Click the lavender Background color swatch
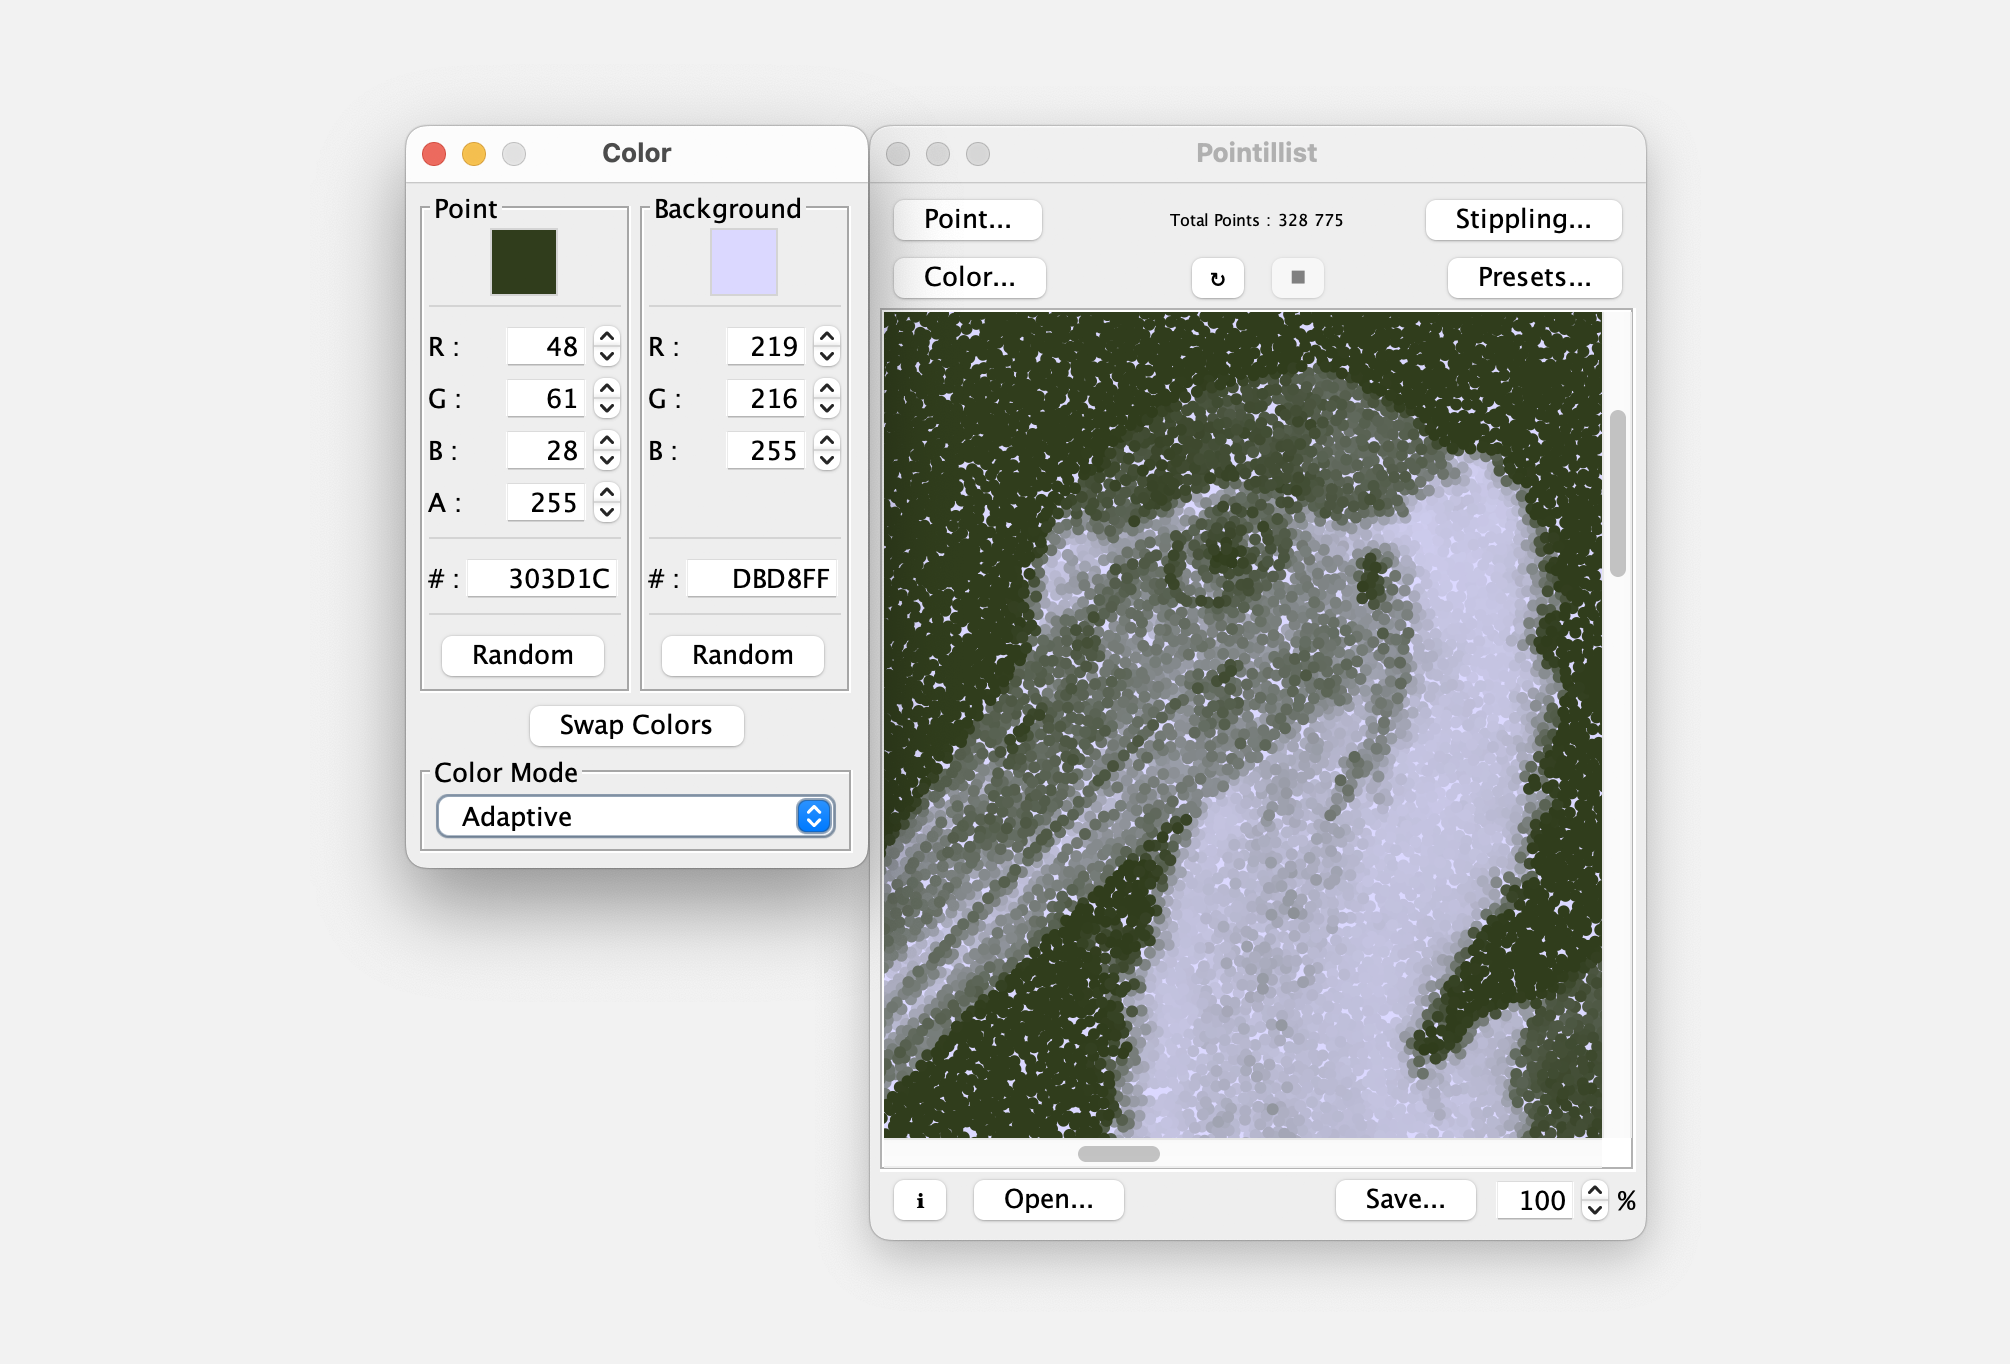The width and height of the screenshot is (2010, 1364). (x=743, y=262)
